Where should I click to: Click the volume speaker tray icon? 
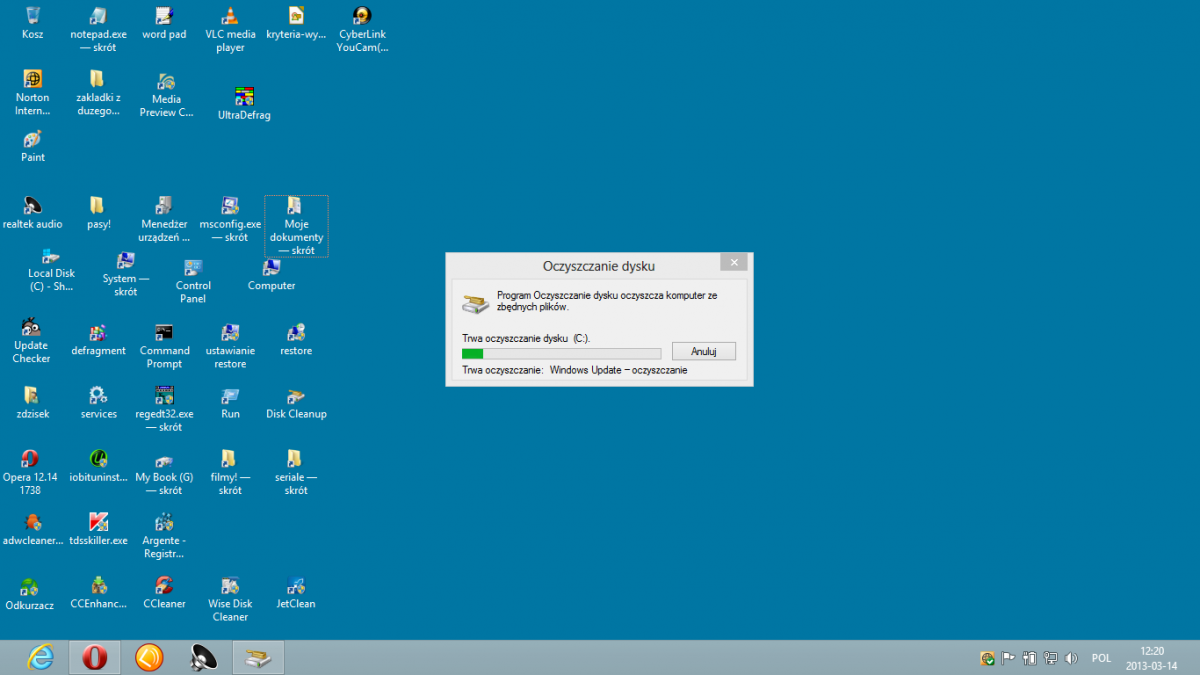pyautogui.click(x=1072, y=658)
